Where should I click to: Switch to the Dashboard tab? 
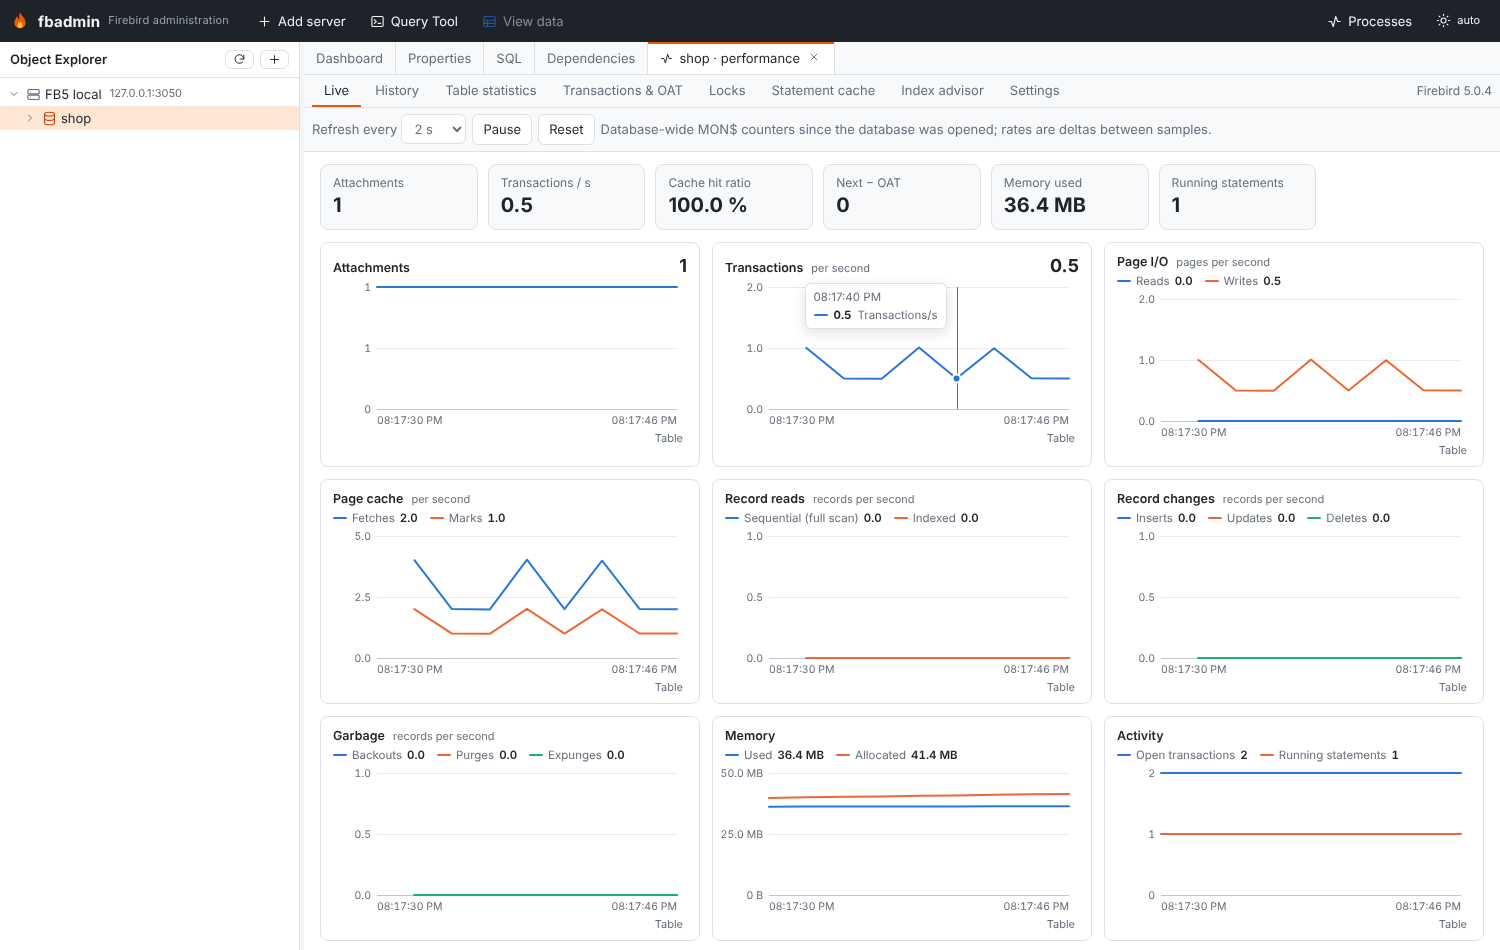point(349,58)
